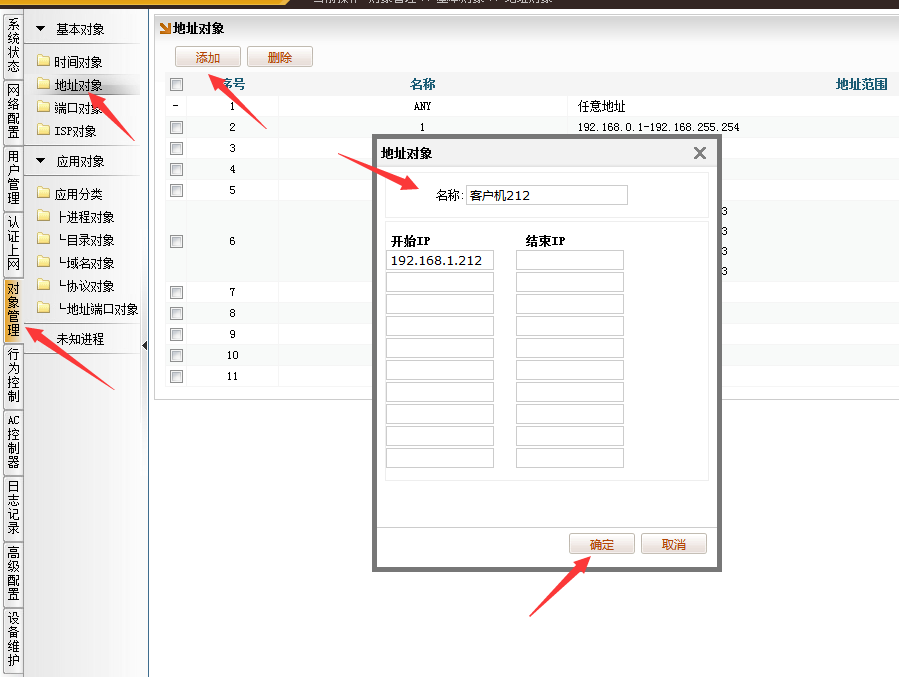This screenshot has width=899, height=677.
Task: Collapse the 应用对象 section
Action: coord(40,161)
